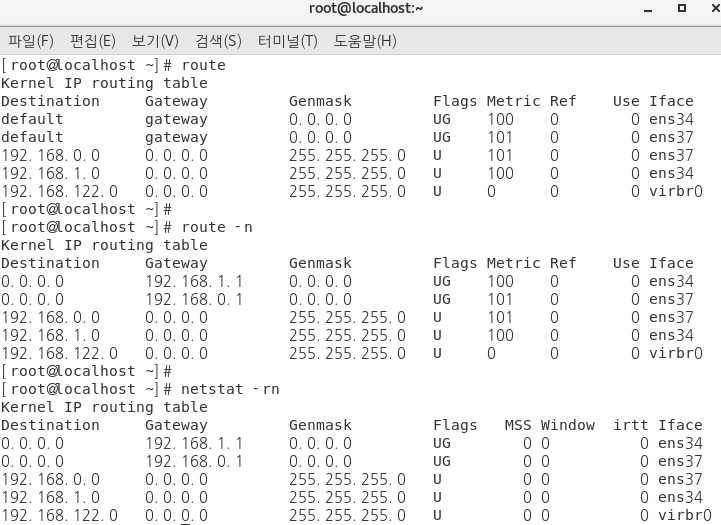Click 'Destination' header in netstat -rn output
Screen dimensions: 721x525
(x=50, y=425)
